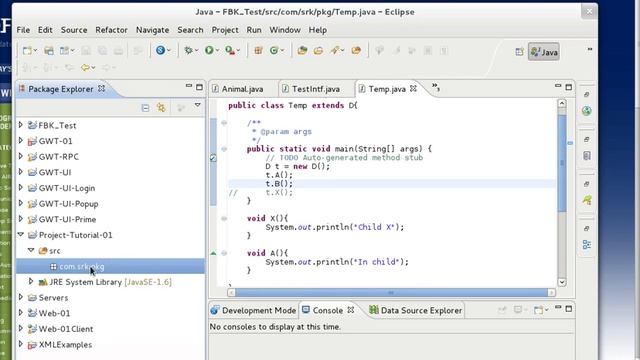This screenshot has height=360, width=640.
Task: Expand the GWT-RPC project node
Action: [21, 156]
